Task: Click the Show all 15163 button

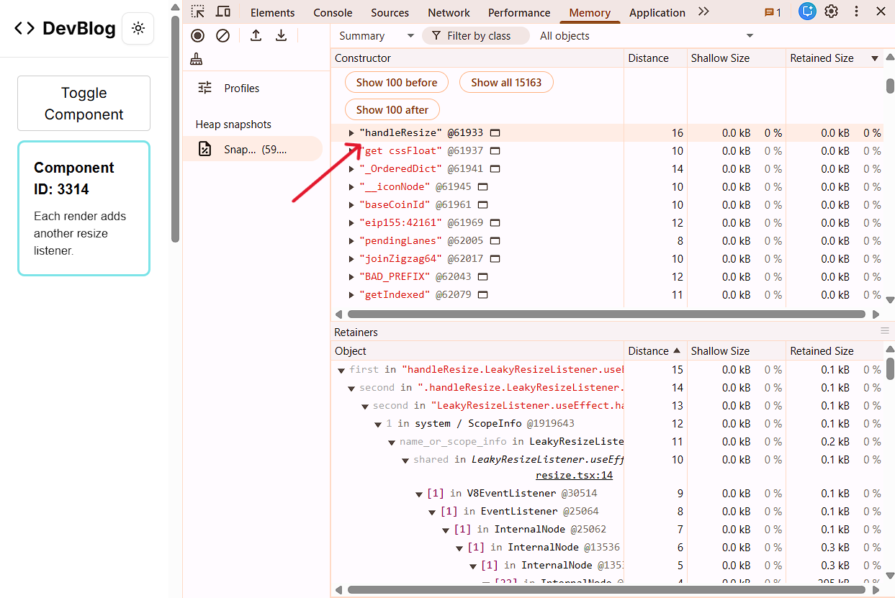Action: tap(506, 82)
